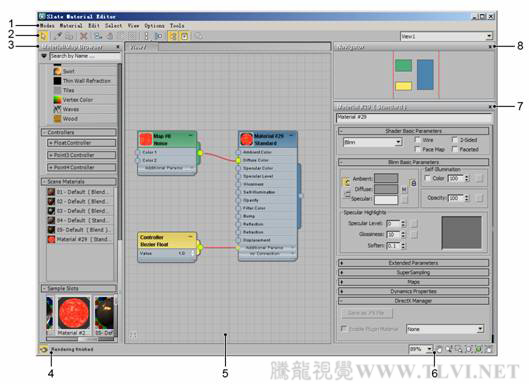Collapse the Scene Materials group
Viewport: 529px width, 384px height.
click(79, 182)
